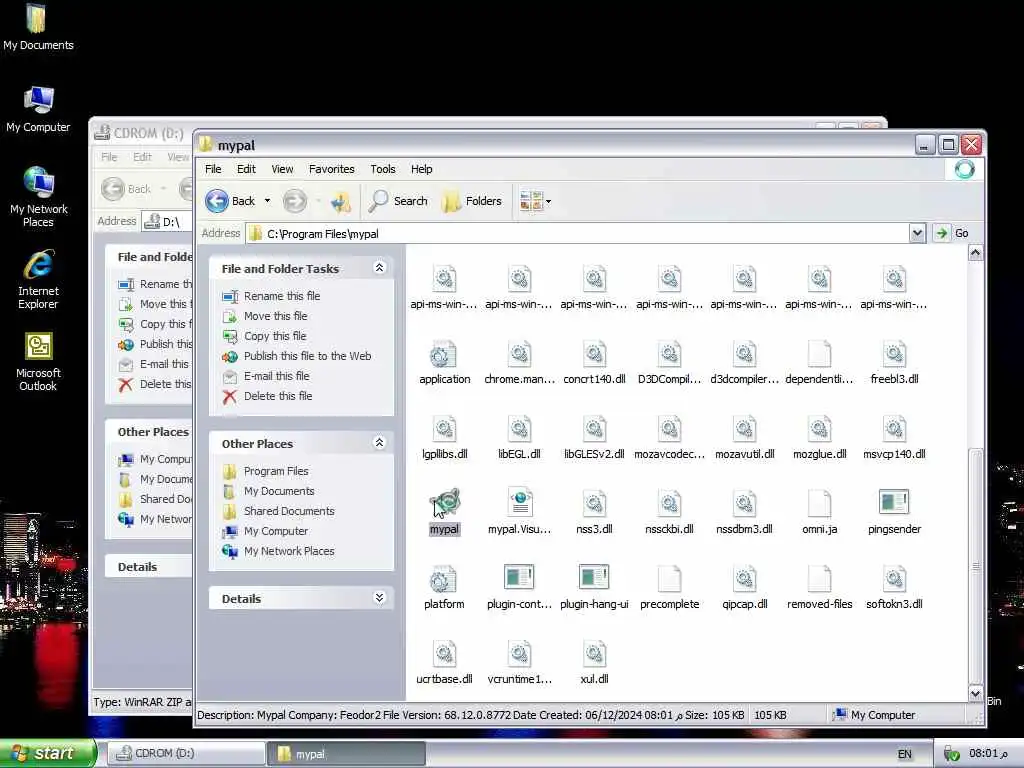1024x768 pixels.
Task: Expand the Address bar dropdown list
Action: (917, 233)
